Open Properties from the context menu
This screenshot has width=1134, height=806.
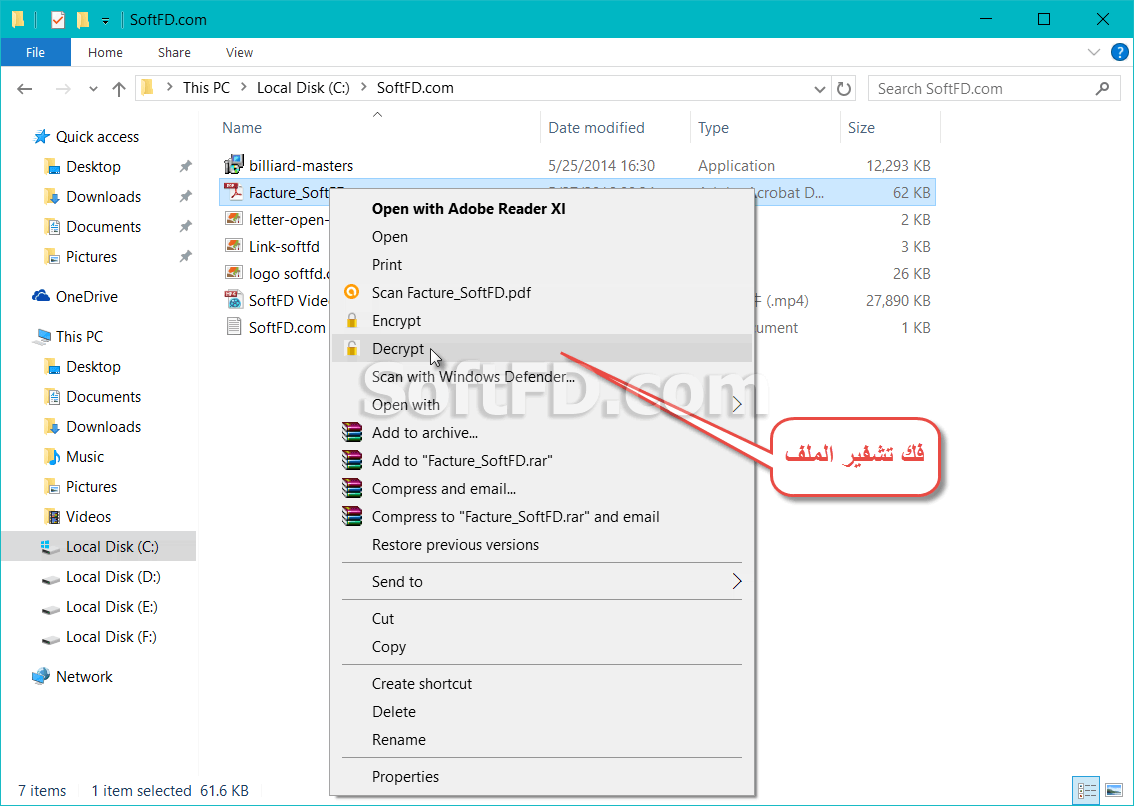pos(542,776)
